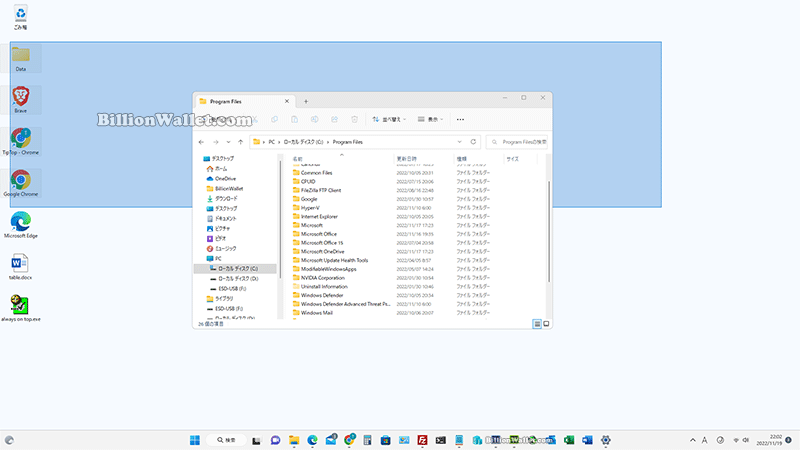The image size is (800, 450).
Task: Open Settings gear in the taskbar
Action: tap(606, 440)
